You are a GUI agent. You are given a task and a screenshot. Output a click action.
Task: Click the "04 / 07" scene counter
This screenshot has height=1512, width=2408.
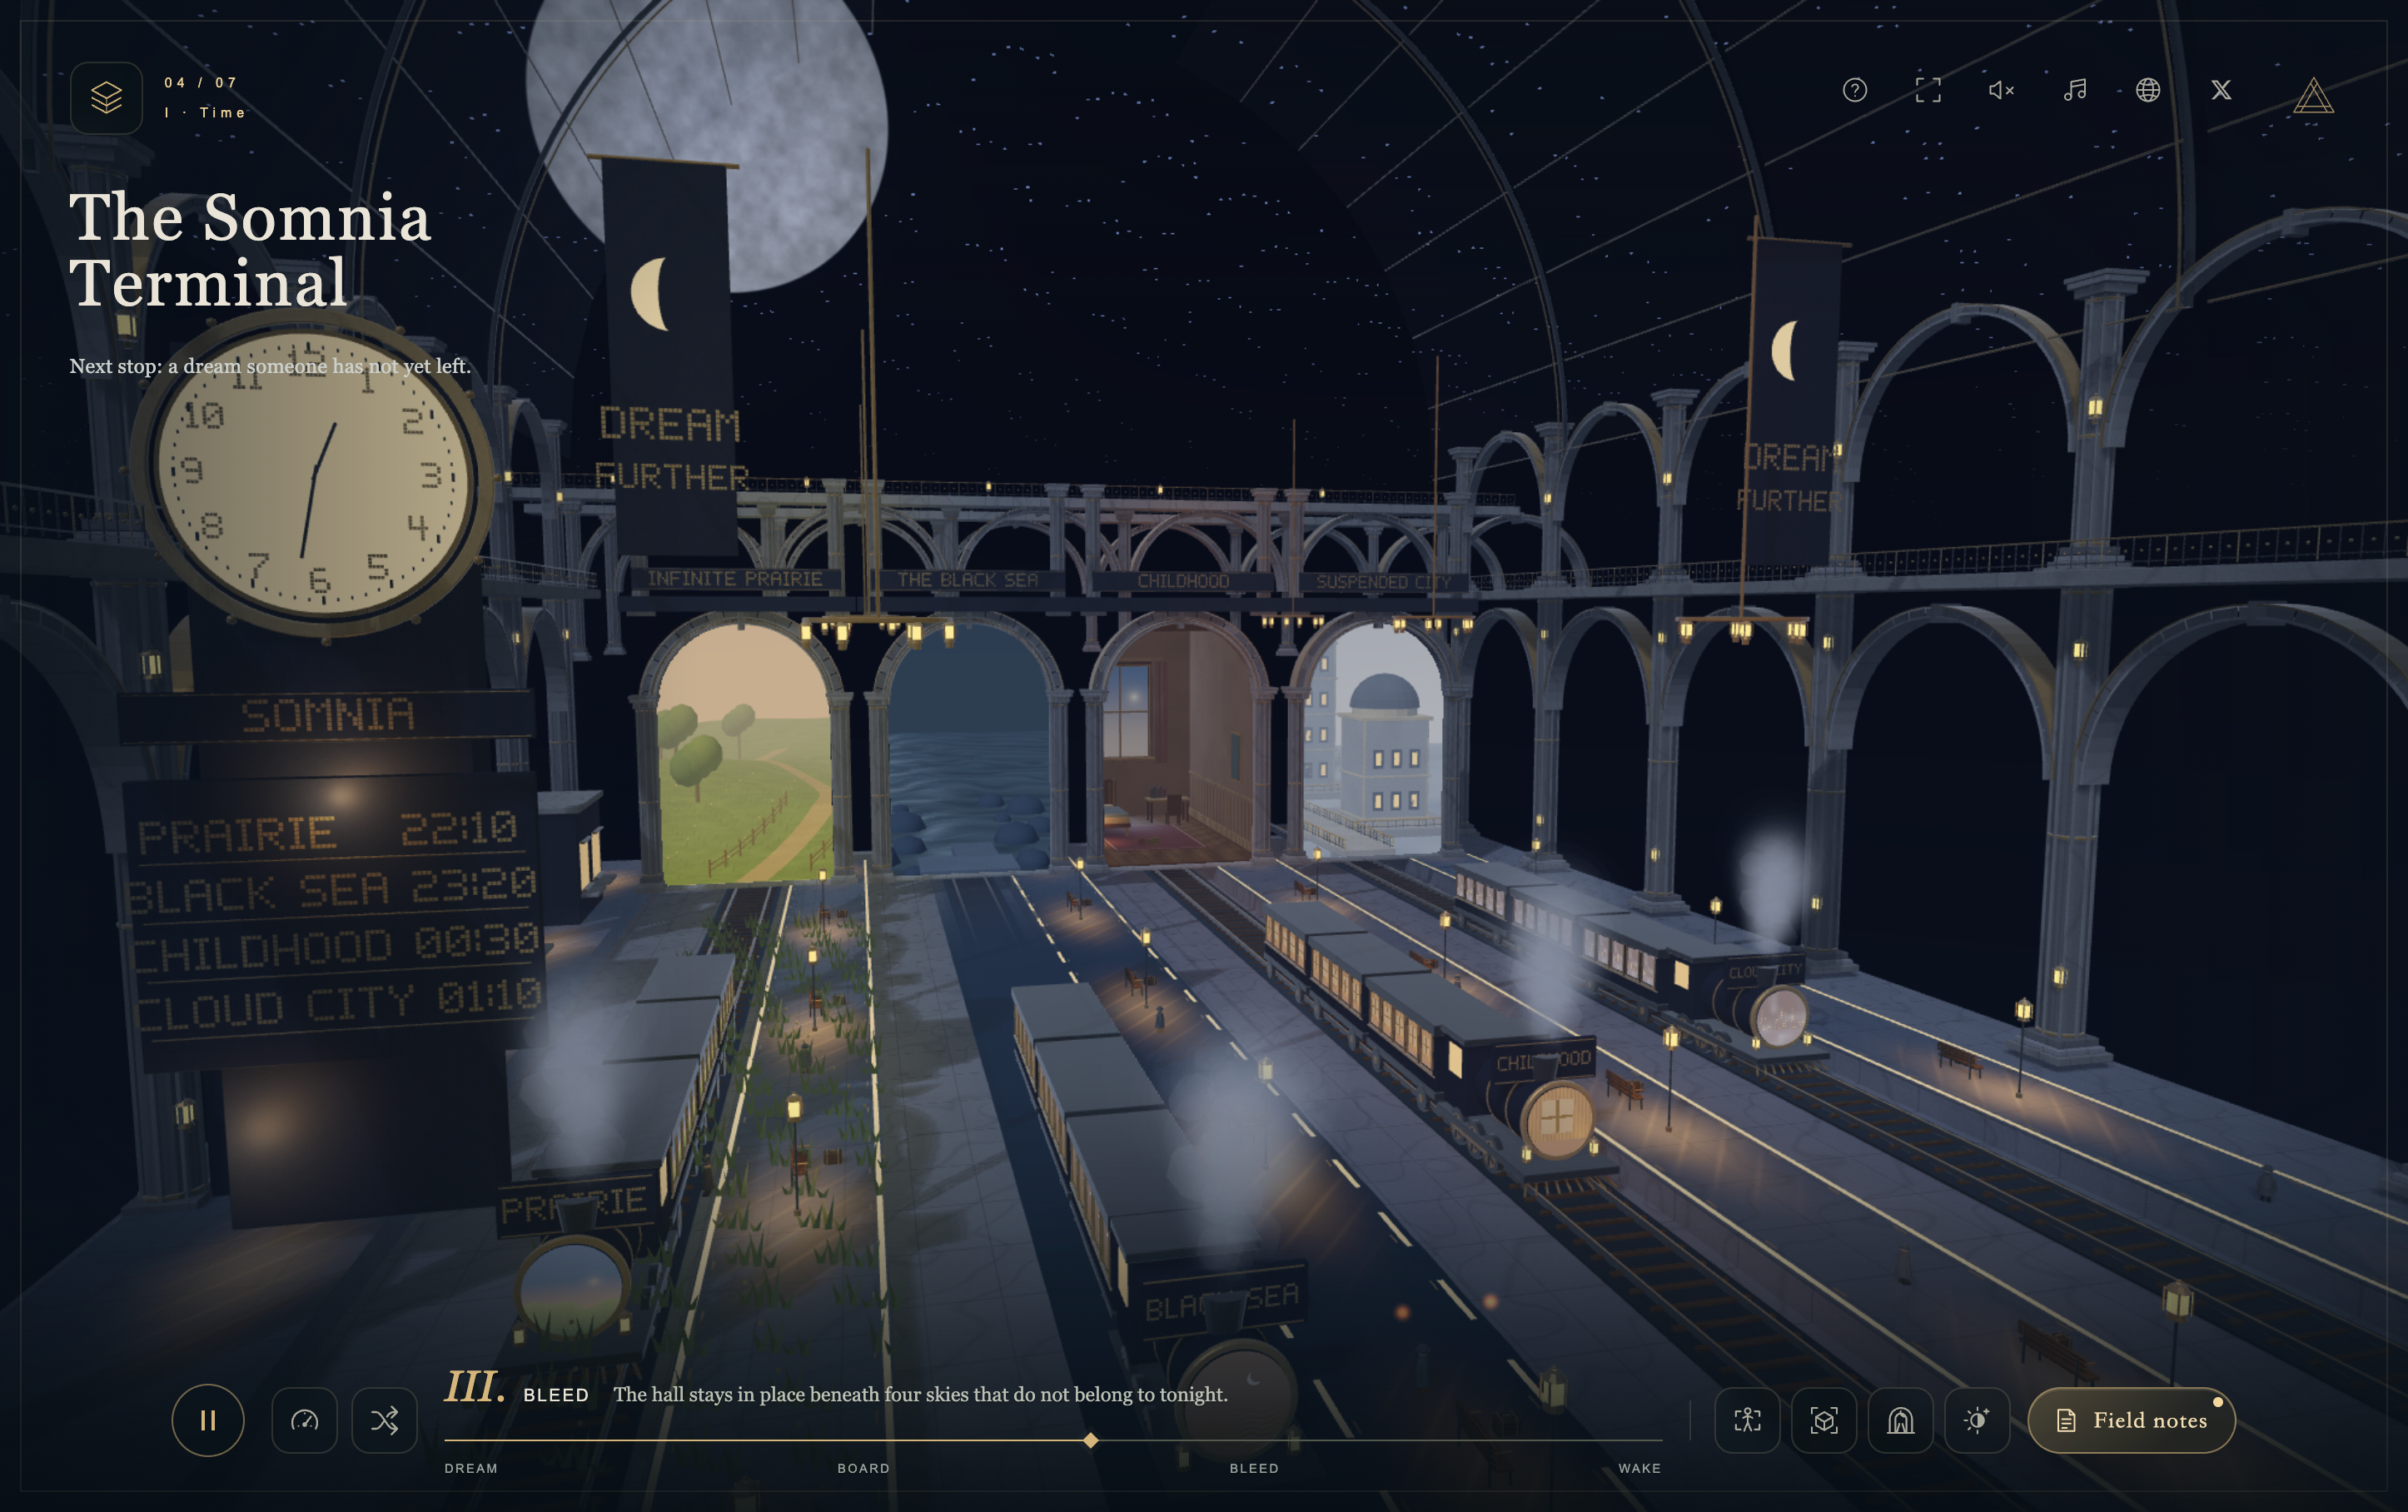pyautogui.click(x=200, y=83)
